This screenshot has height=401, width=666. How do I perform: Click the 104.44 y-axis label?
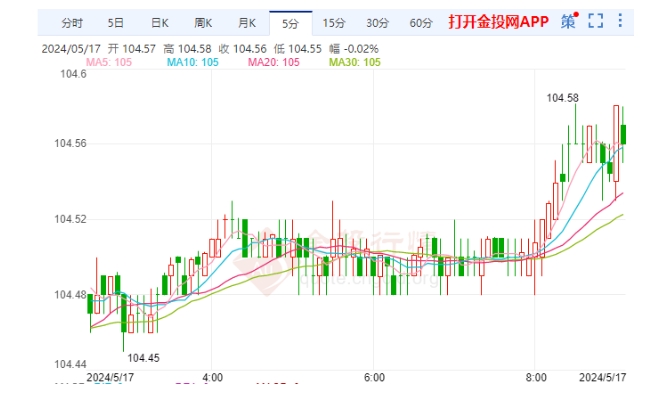(70, 364)
